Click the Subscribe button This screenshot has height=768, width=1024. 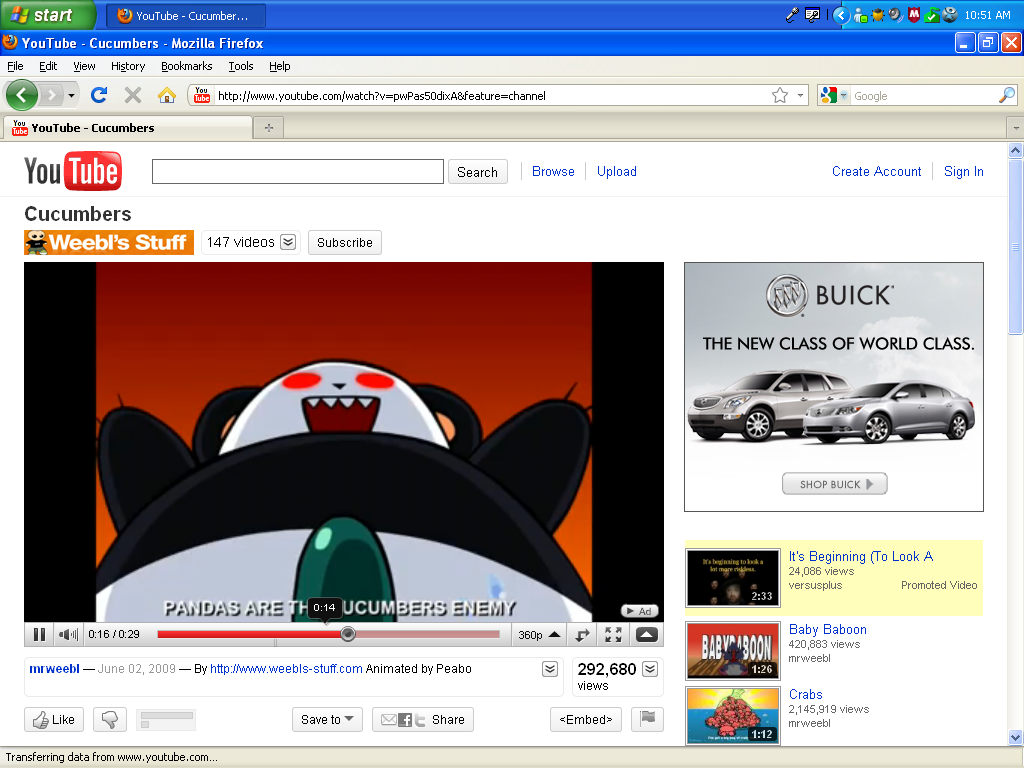(x=345, y=242)
